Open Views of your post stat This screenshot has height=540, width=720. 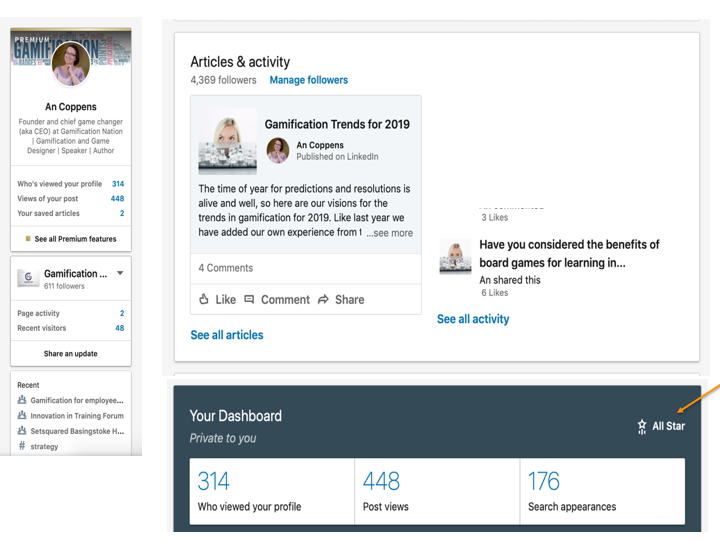(71, 198)
